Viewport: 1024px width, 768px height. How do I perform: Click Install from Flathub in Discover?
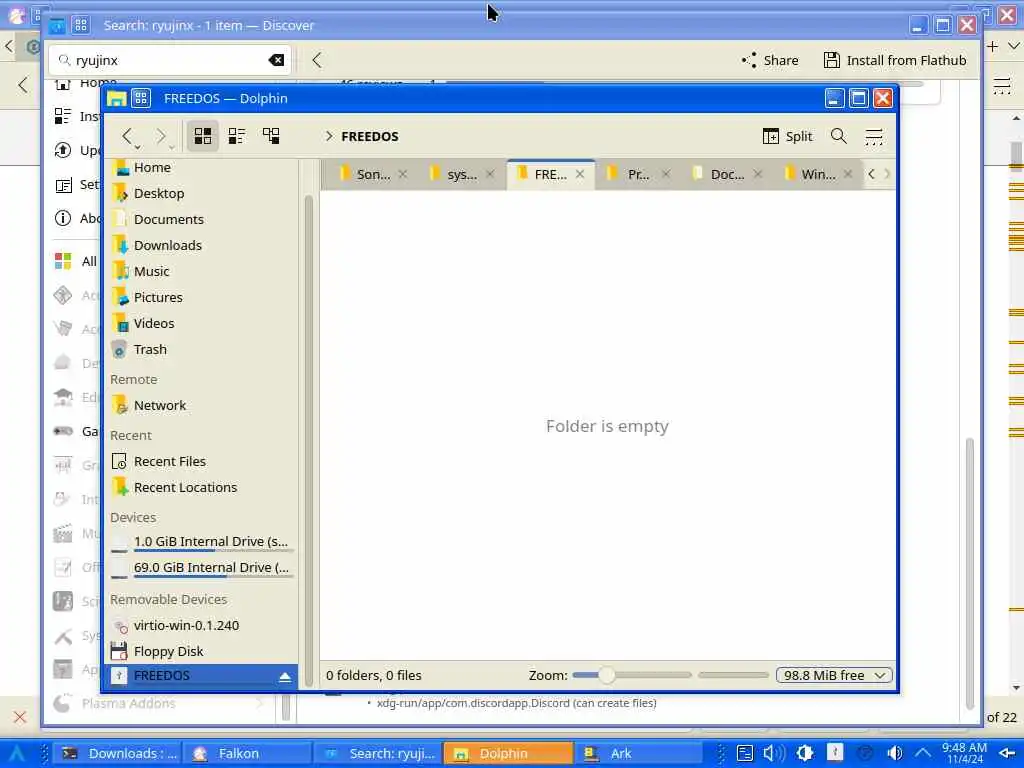click(895, 60)
